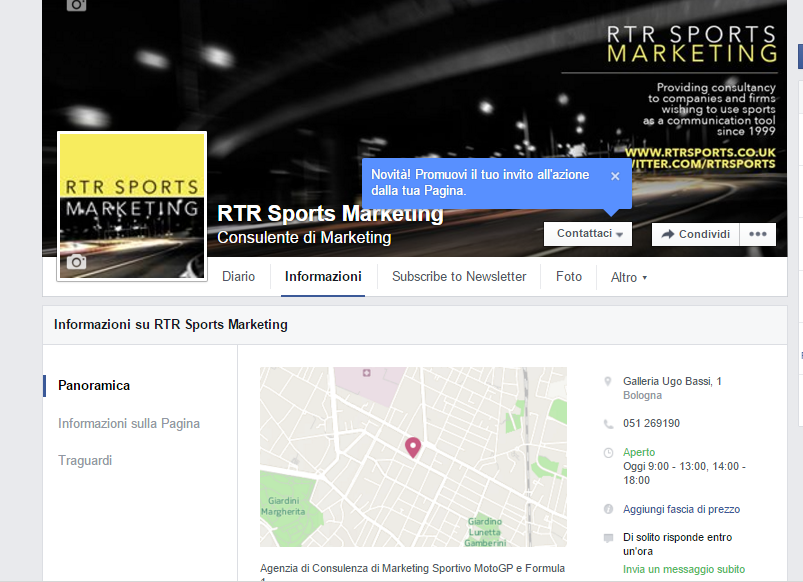Click Aggiungi fascia di prezzo link
803x582 pixels.
[681, 509]
